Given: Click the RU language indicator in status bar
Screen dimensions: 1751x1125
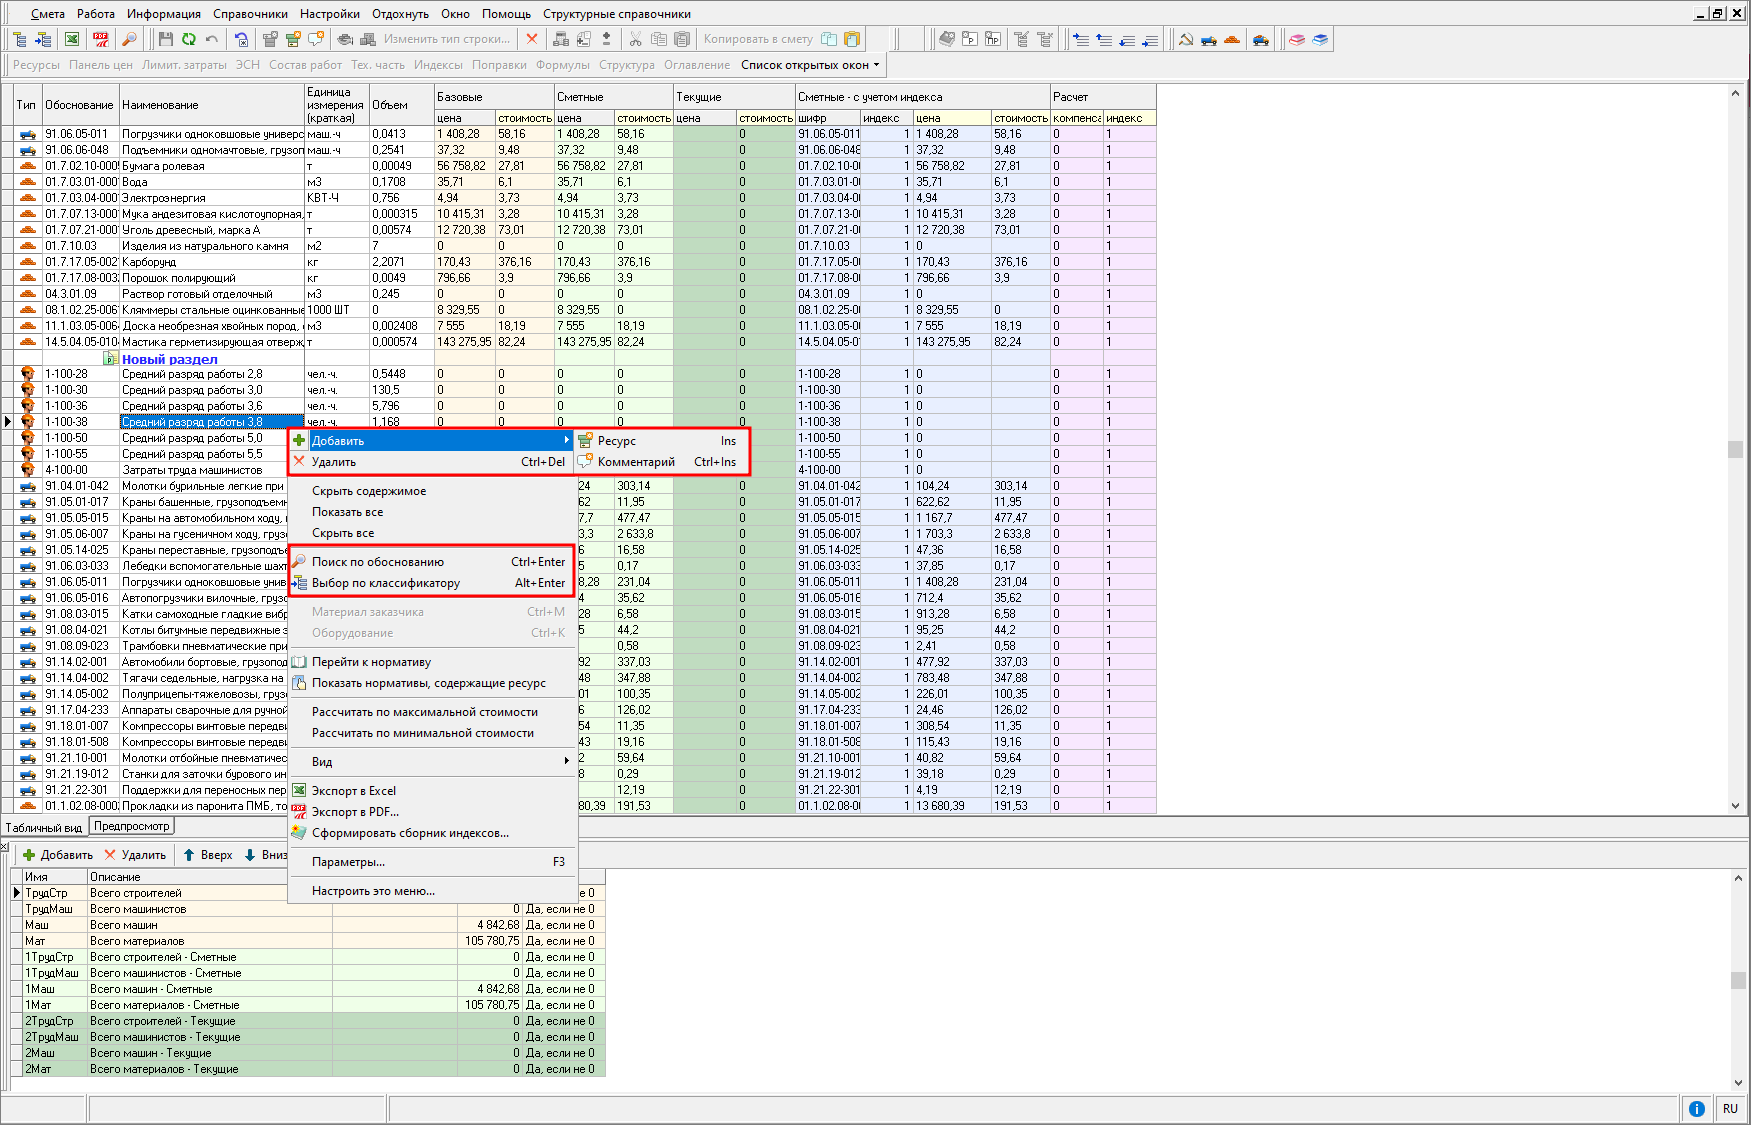Looking at the screenshot, I should point(1730,1108).
